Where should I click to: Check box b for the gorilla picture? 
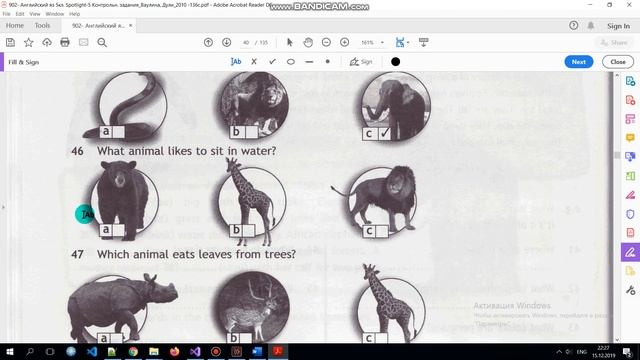click(251, 132)
